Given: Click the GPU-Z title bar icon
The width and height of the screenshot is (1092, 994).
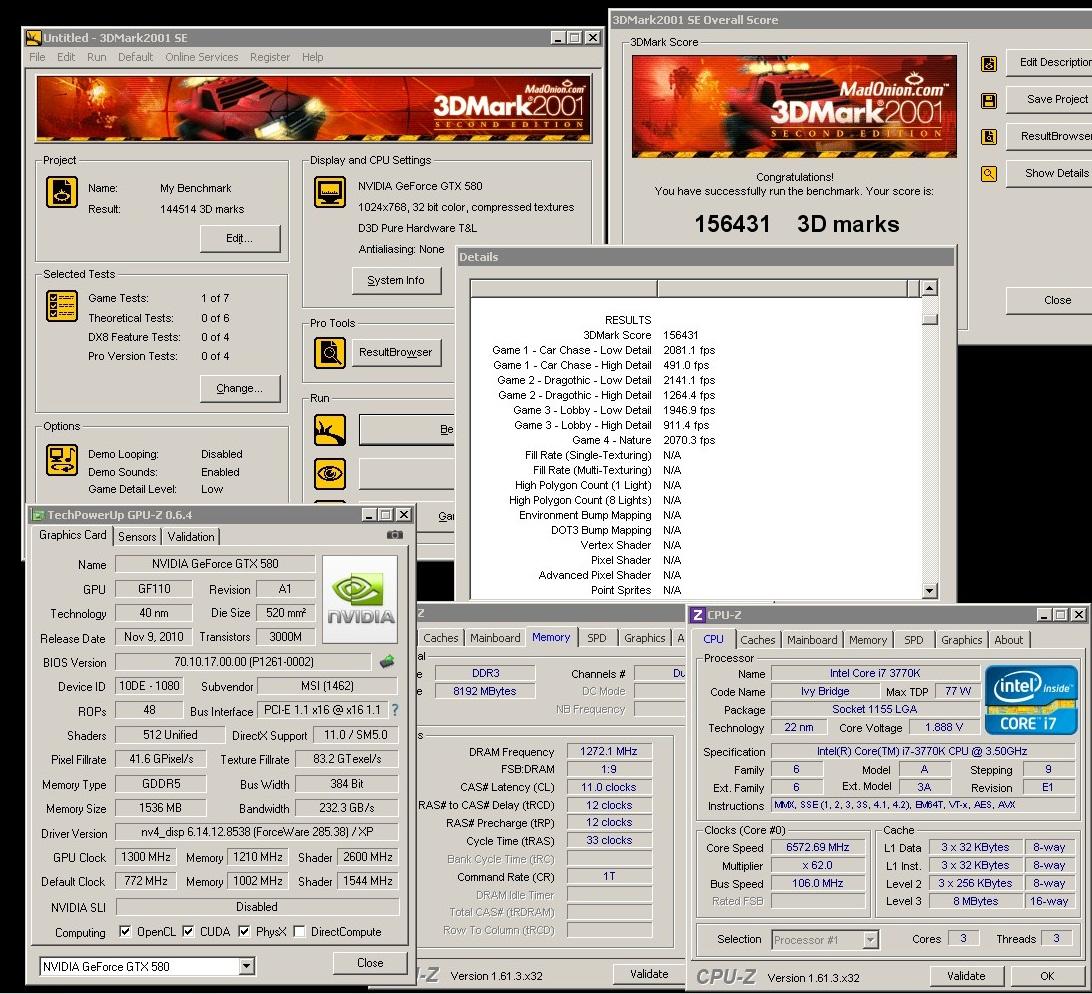Looking at the screenshot, I should 38,515.
